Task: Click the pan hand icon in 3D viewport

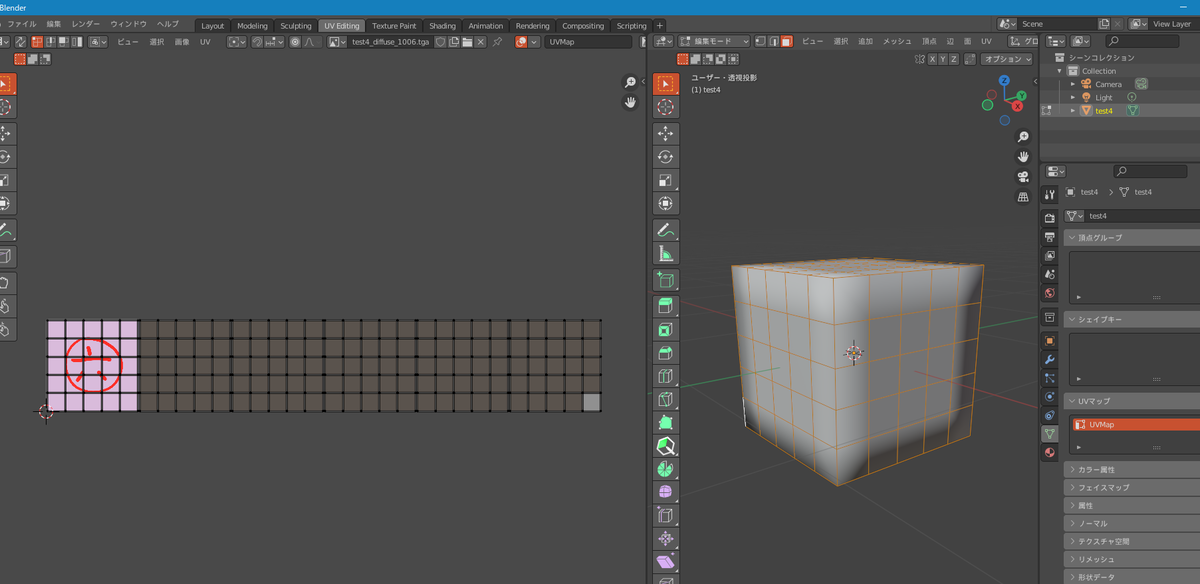Action: 1023,157
